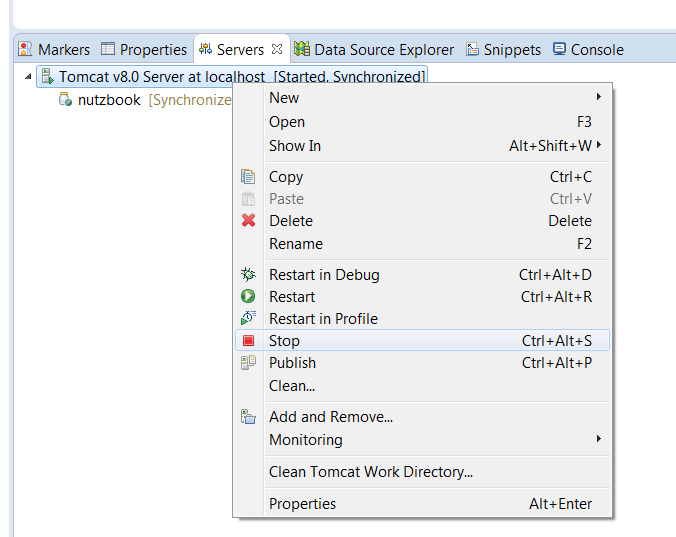Expand the Show In submenu arrow

[x=598, y=145]
